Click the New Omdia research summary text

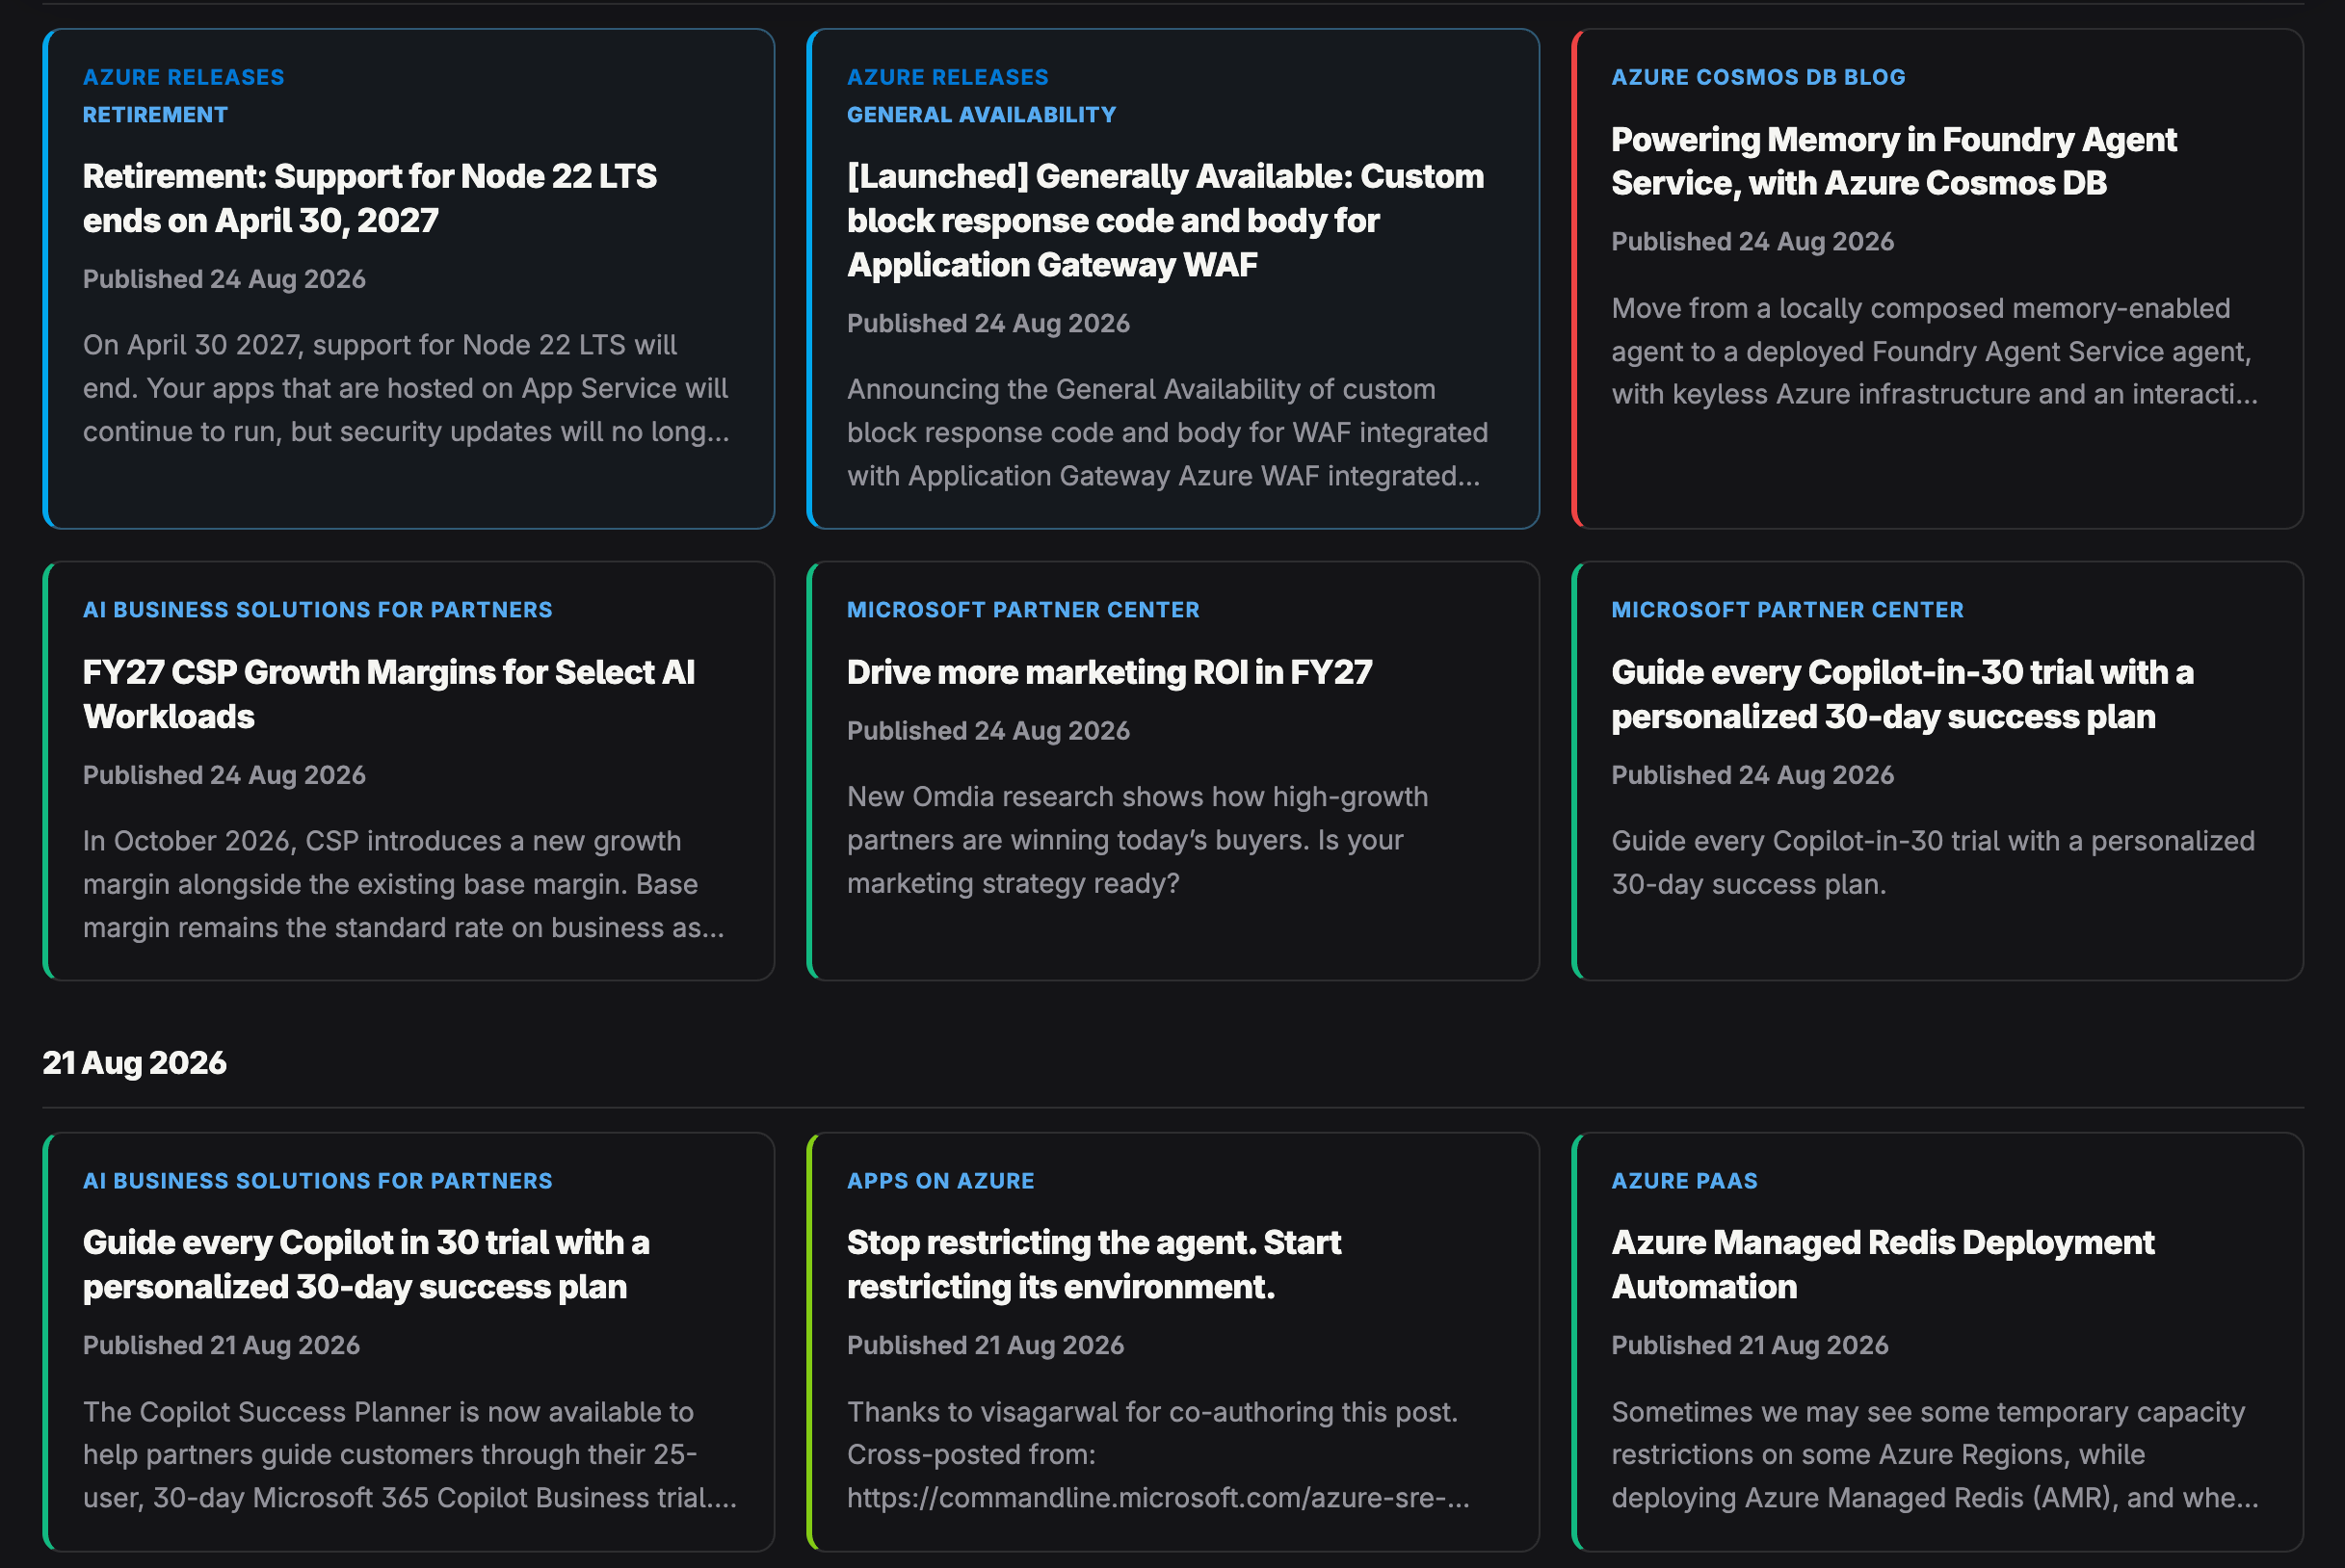pyautogui.click(x=1137, y=840)
